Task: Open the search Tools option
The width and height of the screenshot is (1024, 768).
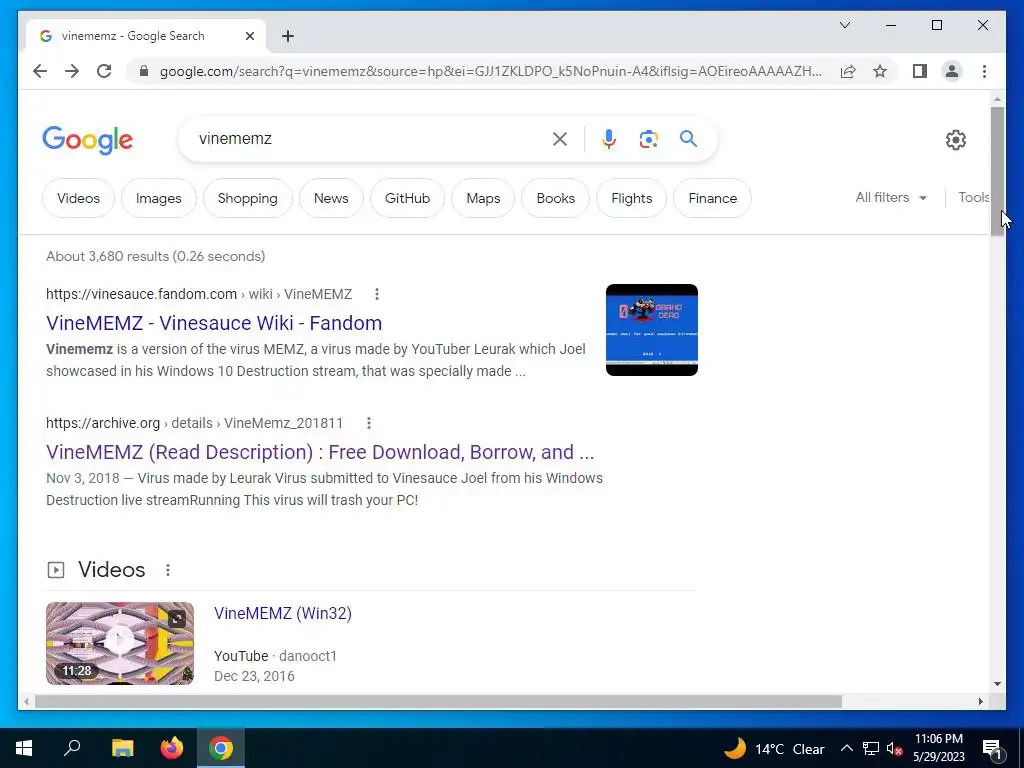Action: 973,197
